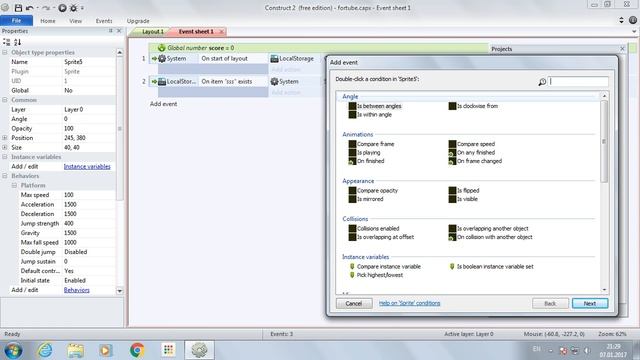This screenshot has height=360, width=640.
Task: Select the 'Compare frame' condition
Action: 371,144
